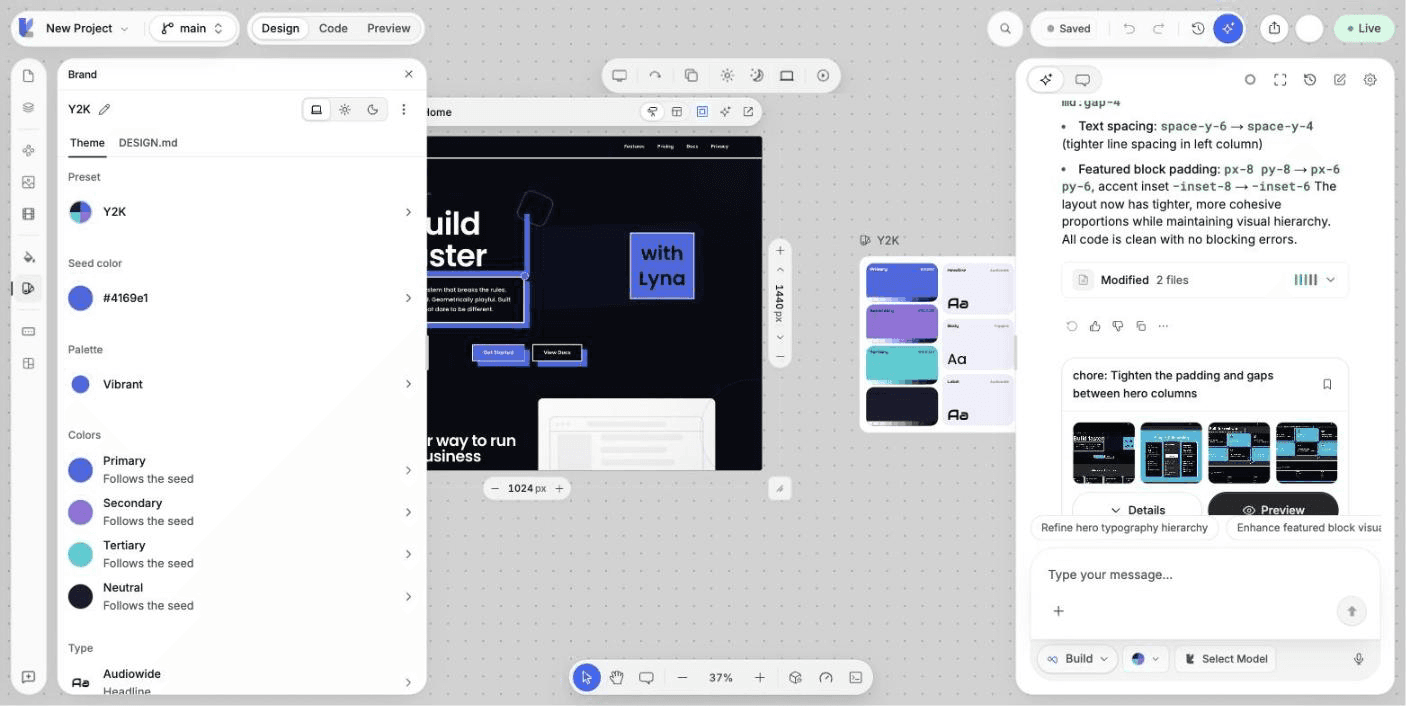Thumbs up the assistant response
Image resolution: width=1406 pixels, height=706 pixels.
[x=1095, y=326]
